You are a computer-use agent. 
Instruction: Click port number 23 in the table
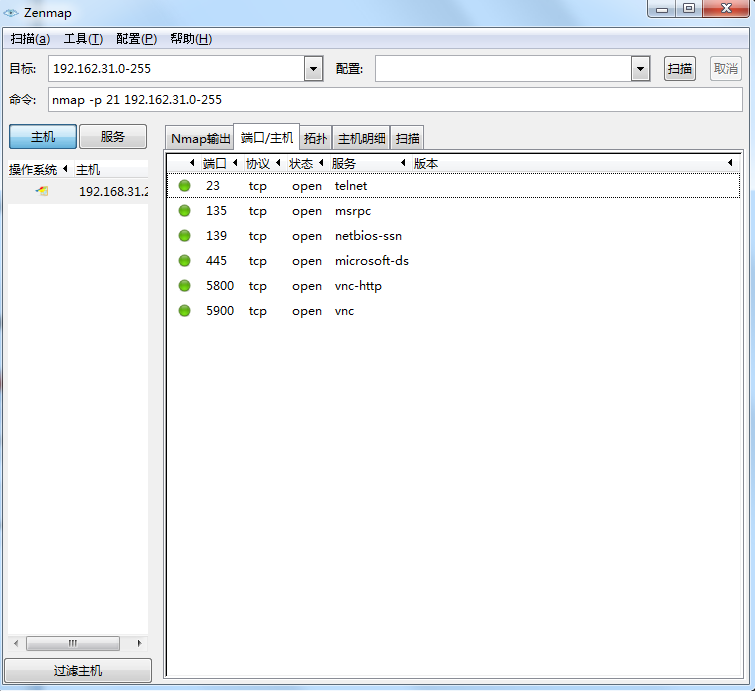tap(213, 185)
